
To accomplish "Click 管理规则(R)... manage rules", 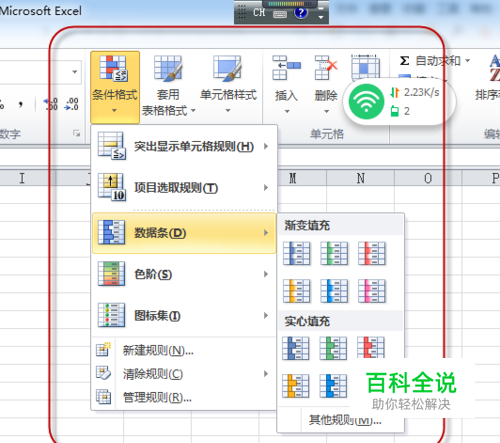I will click(184, 397).
